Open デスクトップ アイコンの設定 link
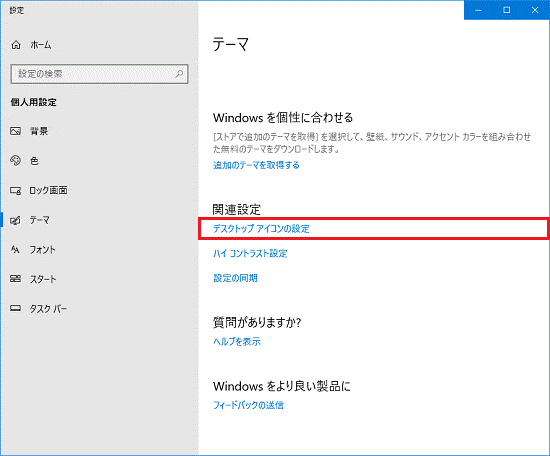This screenshot has width=550, height=456. [x=261, y=229]
